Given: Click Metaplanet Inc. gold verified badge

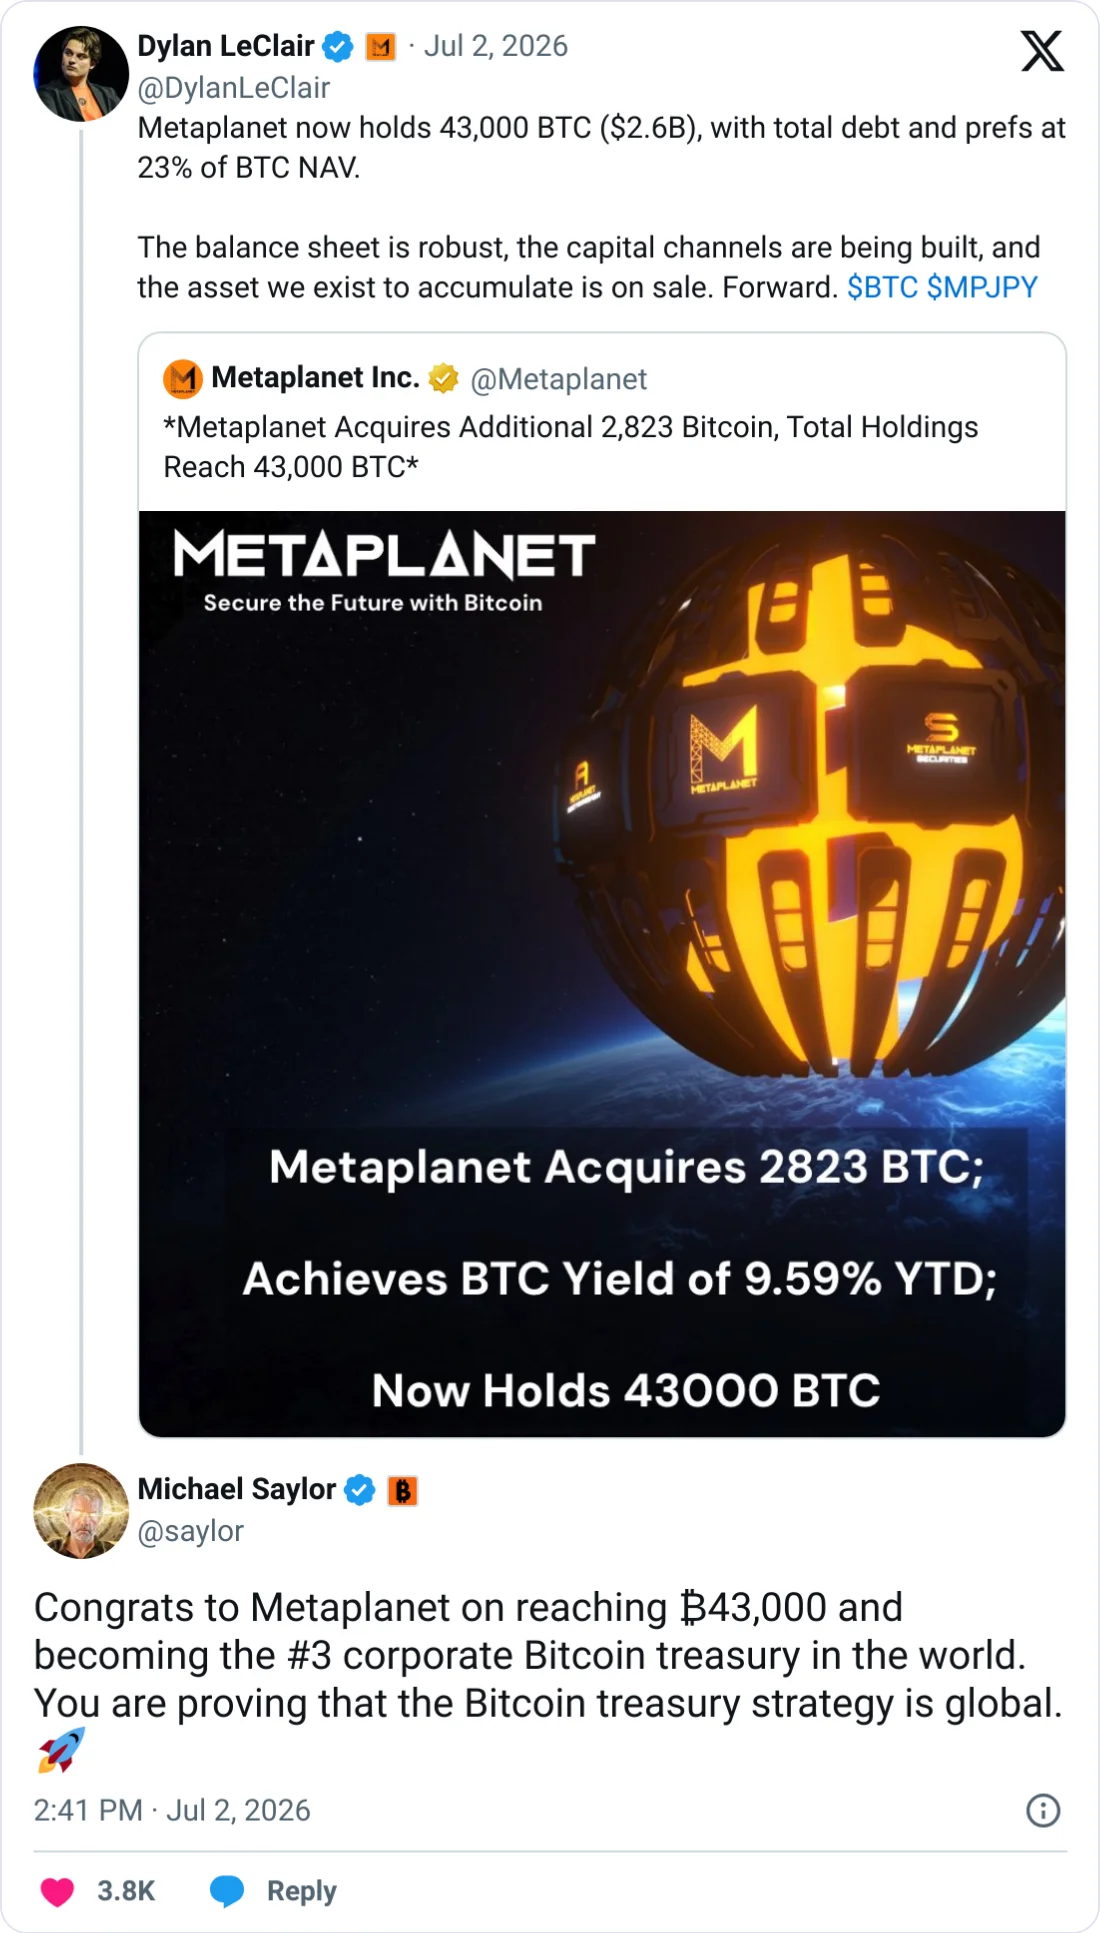Looking at the screenshot, I should coord(443,379).
